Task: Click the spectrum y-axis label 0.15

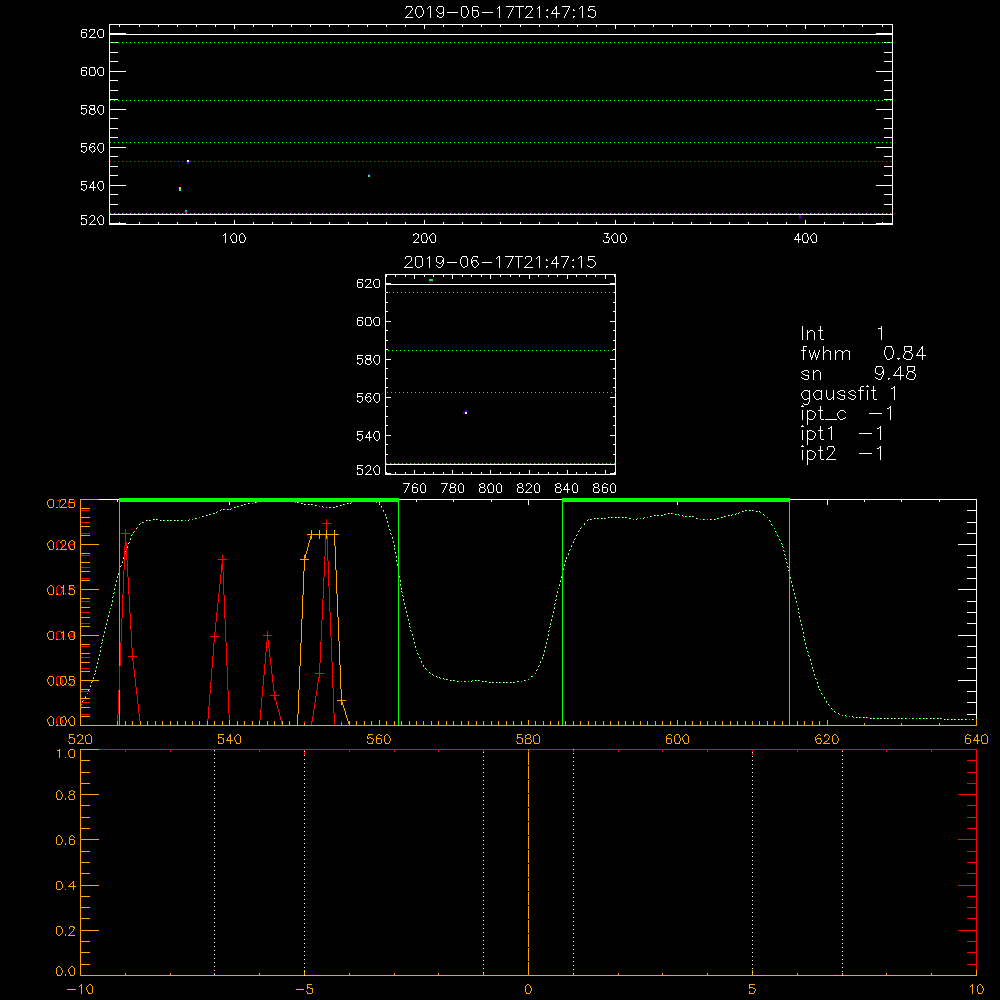Action: (x=61, y=591)
